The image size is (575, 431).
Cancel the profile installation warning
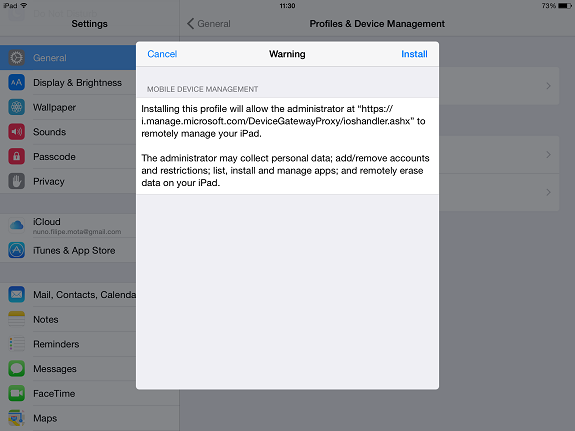click(162, 54)
